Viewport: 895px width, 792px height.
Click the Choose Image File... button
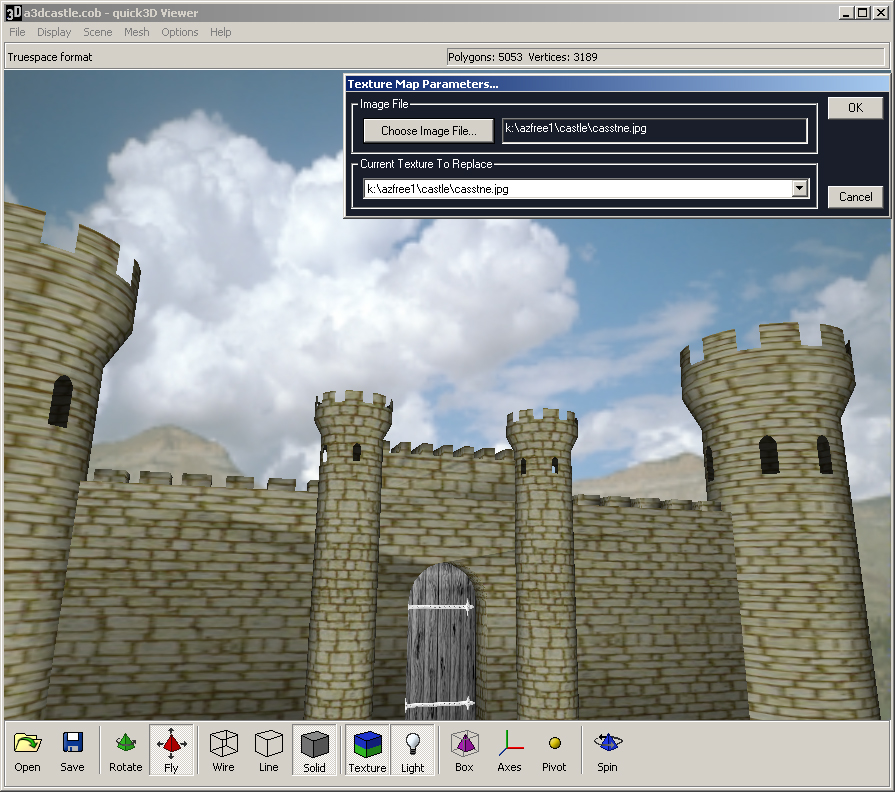(x=429, y=131)
